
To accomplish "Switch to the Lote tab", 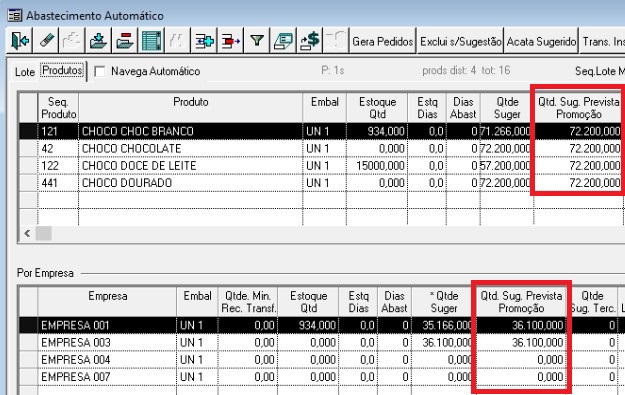I will tap(25, 72).
